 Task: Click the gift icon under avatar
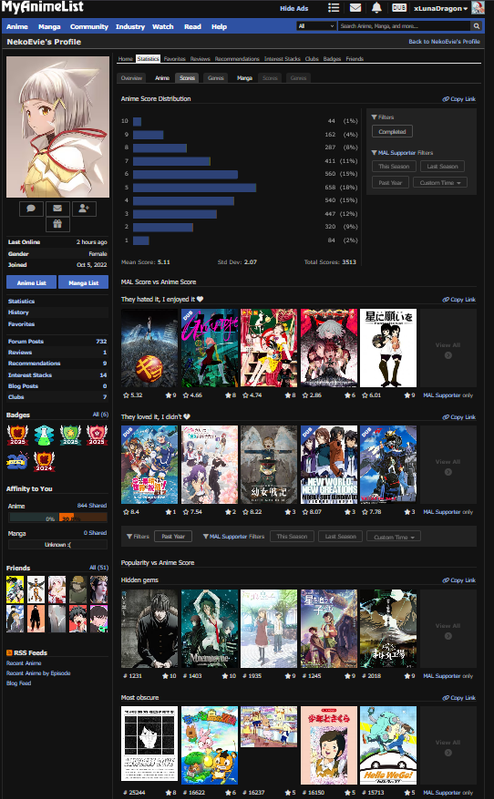tap(58, 224)
